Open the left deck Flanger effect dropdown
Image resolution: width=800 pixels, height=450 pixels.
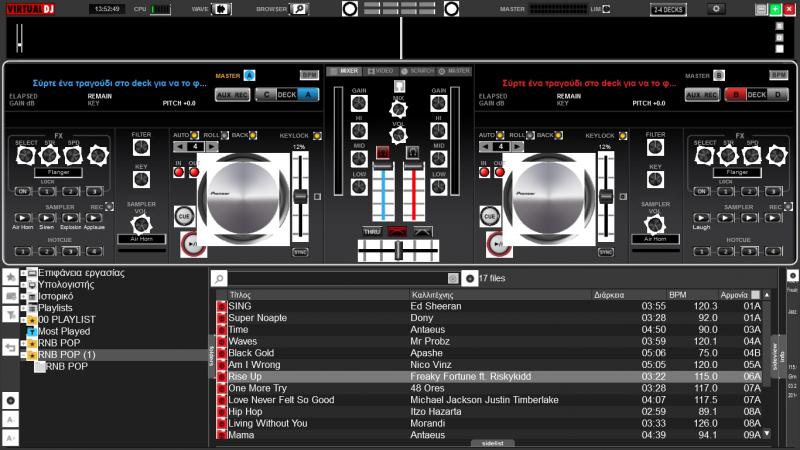point(58,172)
